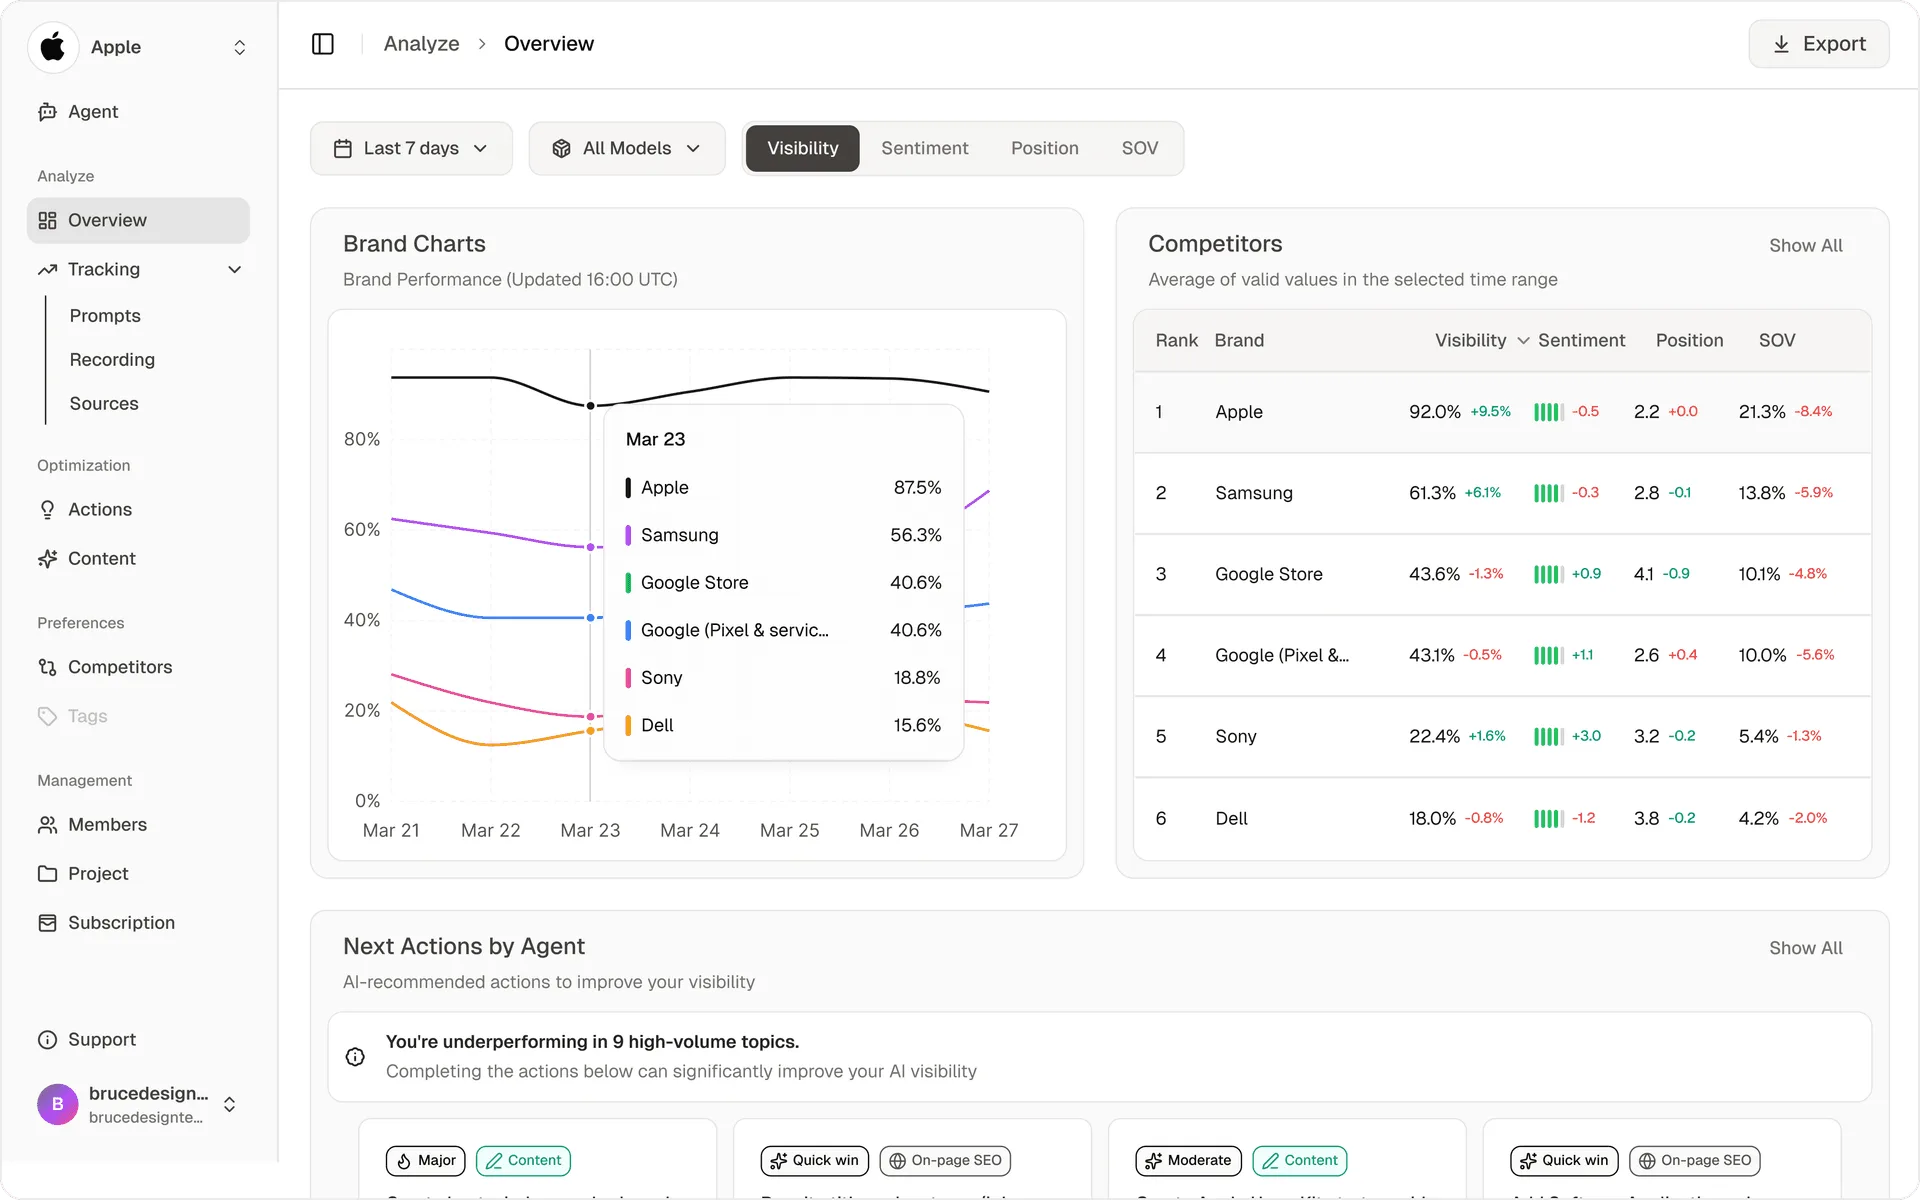This screenshot has height=1200, width=1920.
Task: Click the info icon beside underperforming notice
Action: (x=355, y=1057)
